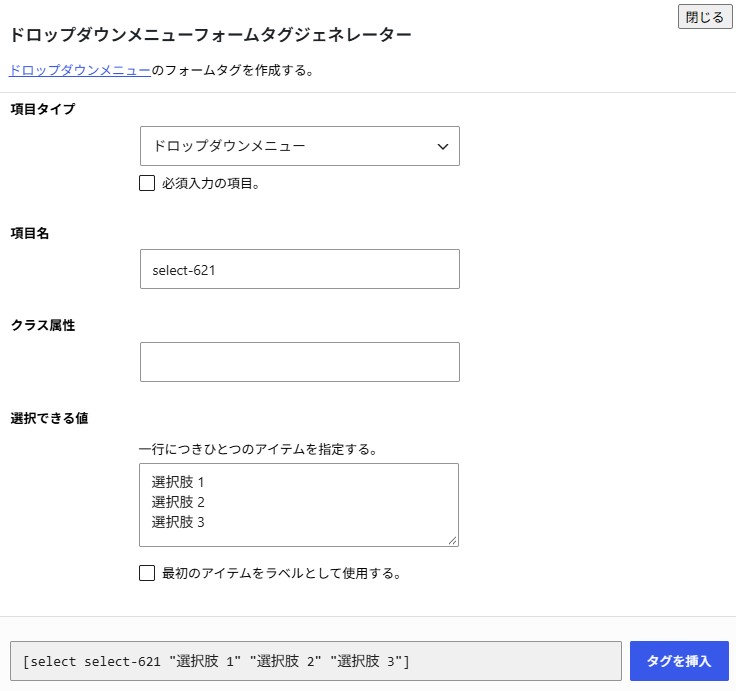Focus the 項目名 field containing select-621
Screen dimensions: 736x691
(299, 269)
